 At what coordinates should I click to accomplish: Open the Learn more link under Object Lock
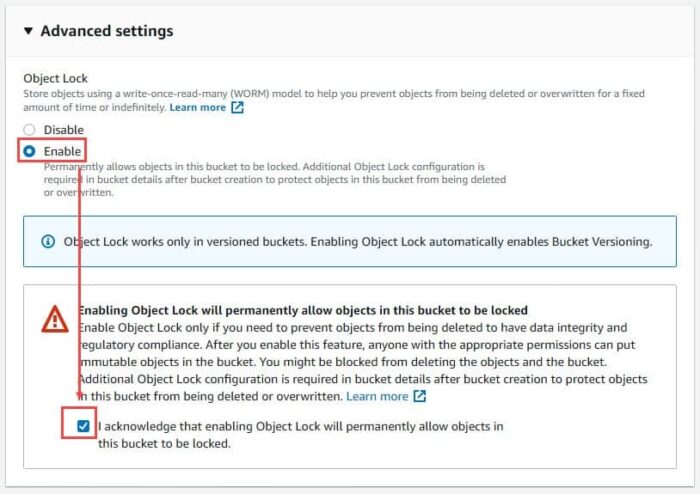pos(197,107)
